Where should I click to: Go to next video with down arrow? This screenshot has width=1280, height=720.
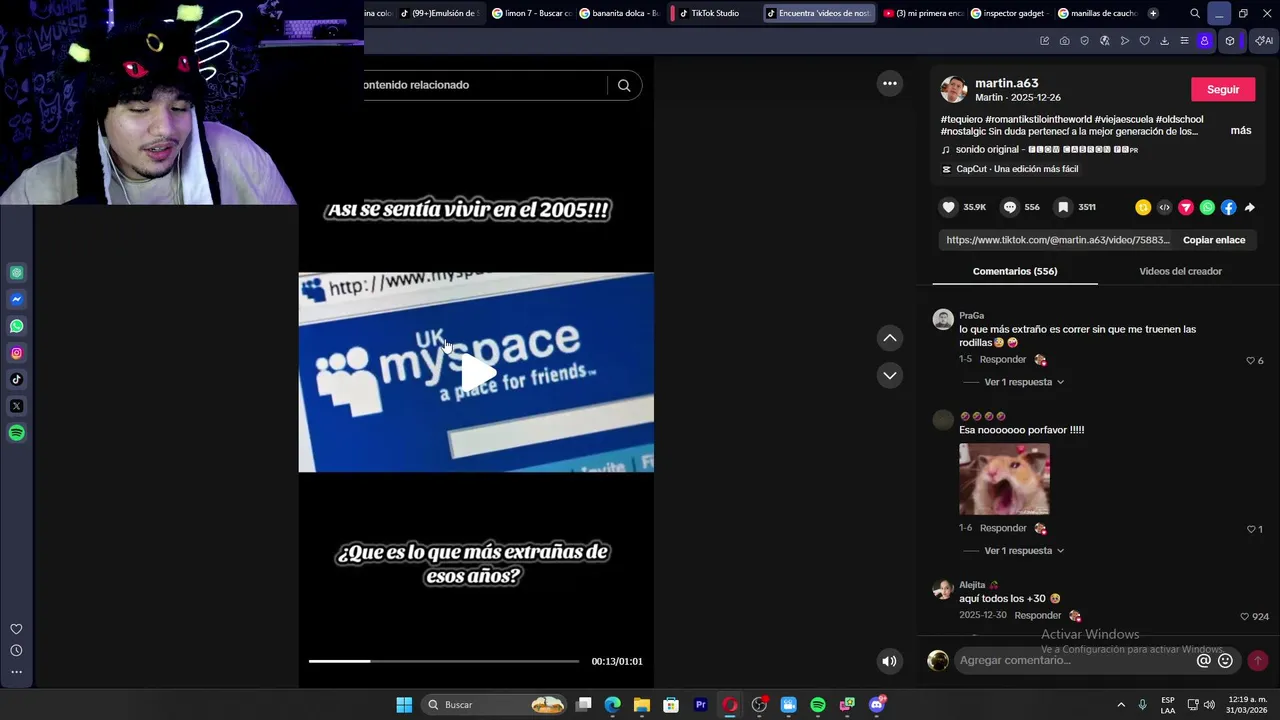[889, 375]
